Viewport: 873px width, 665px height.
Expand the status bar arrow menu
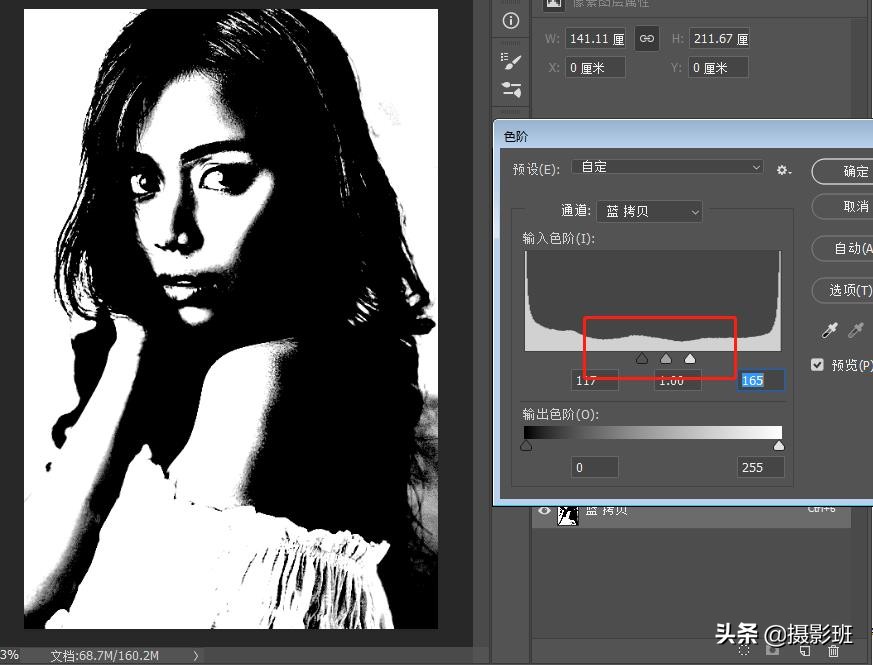pos(196,656)
